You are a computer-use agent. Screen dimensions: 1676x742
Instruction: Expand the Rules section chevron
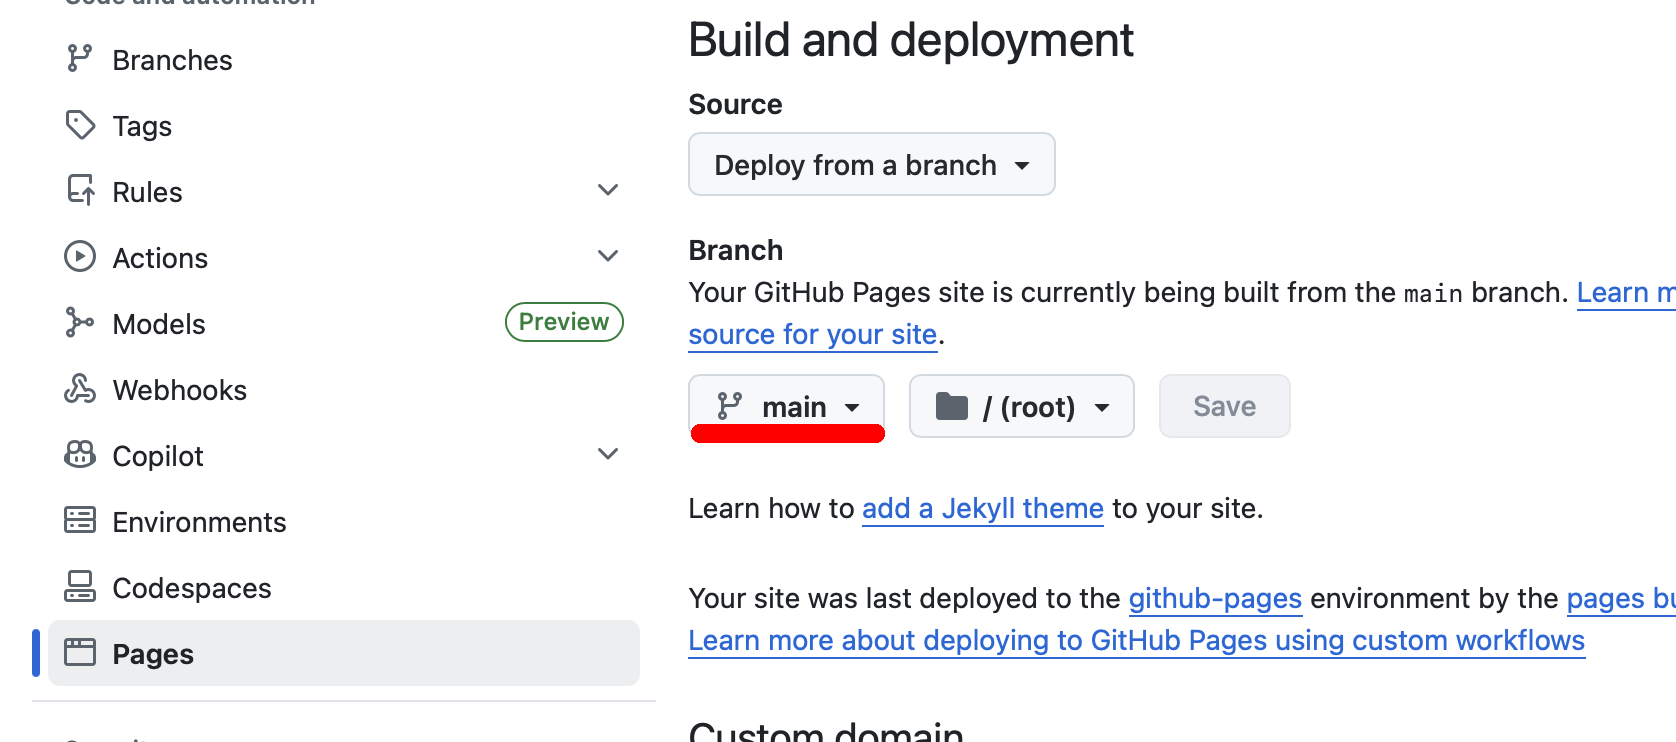pyautogui.click(x=607, y=190)
